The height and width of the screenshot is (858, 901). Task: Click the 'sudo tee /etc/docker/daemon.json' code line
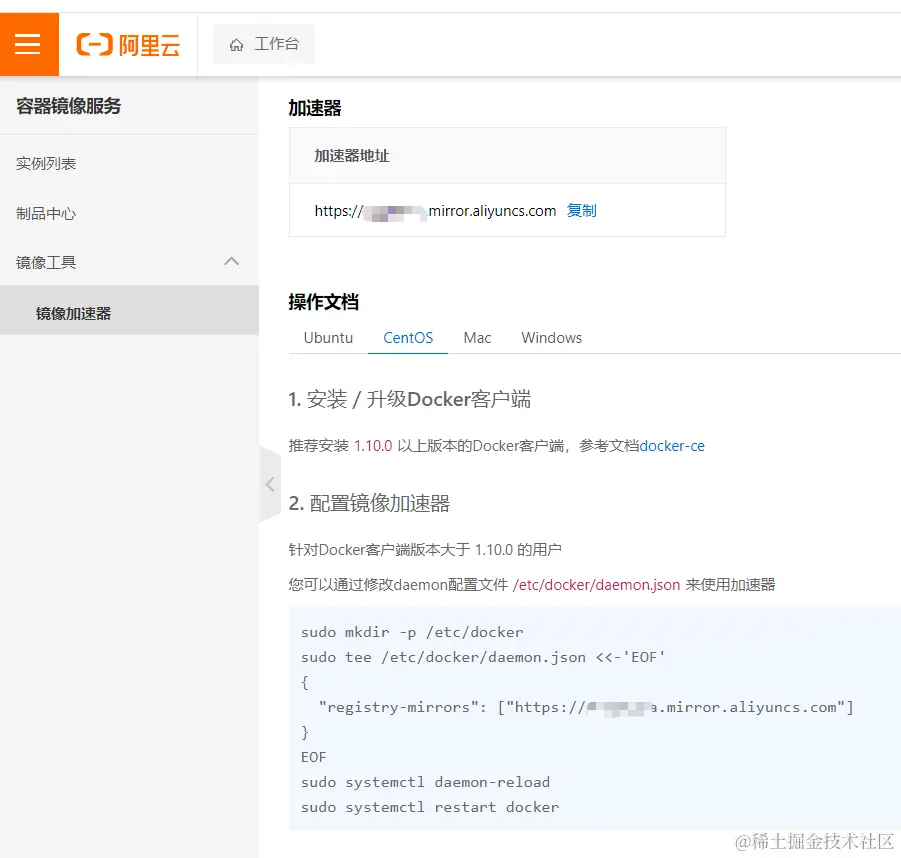coord(483,657)
